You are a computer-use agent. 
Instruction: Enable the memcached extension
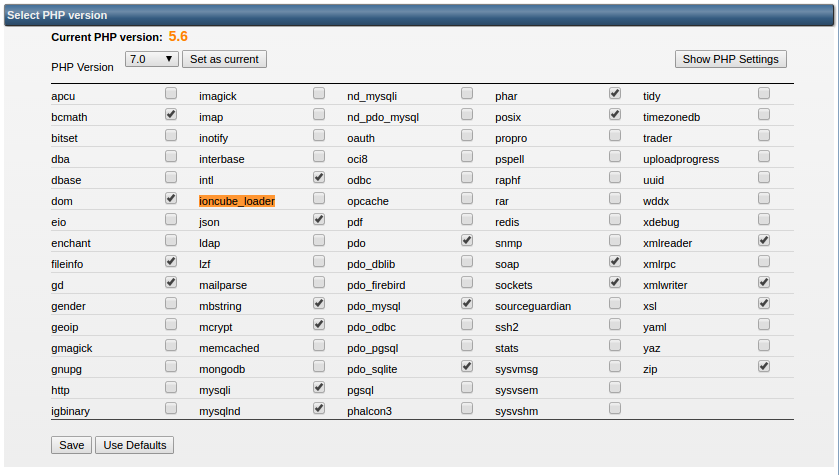(319, 346)
